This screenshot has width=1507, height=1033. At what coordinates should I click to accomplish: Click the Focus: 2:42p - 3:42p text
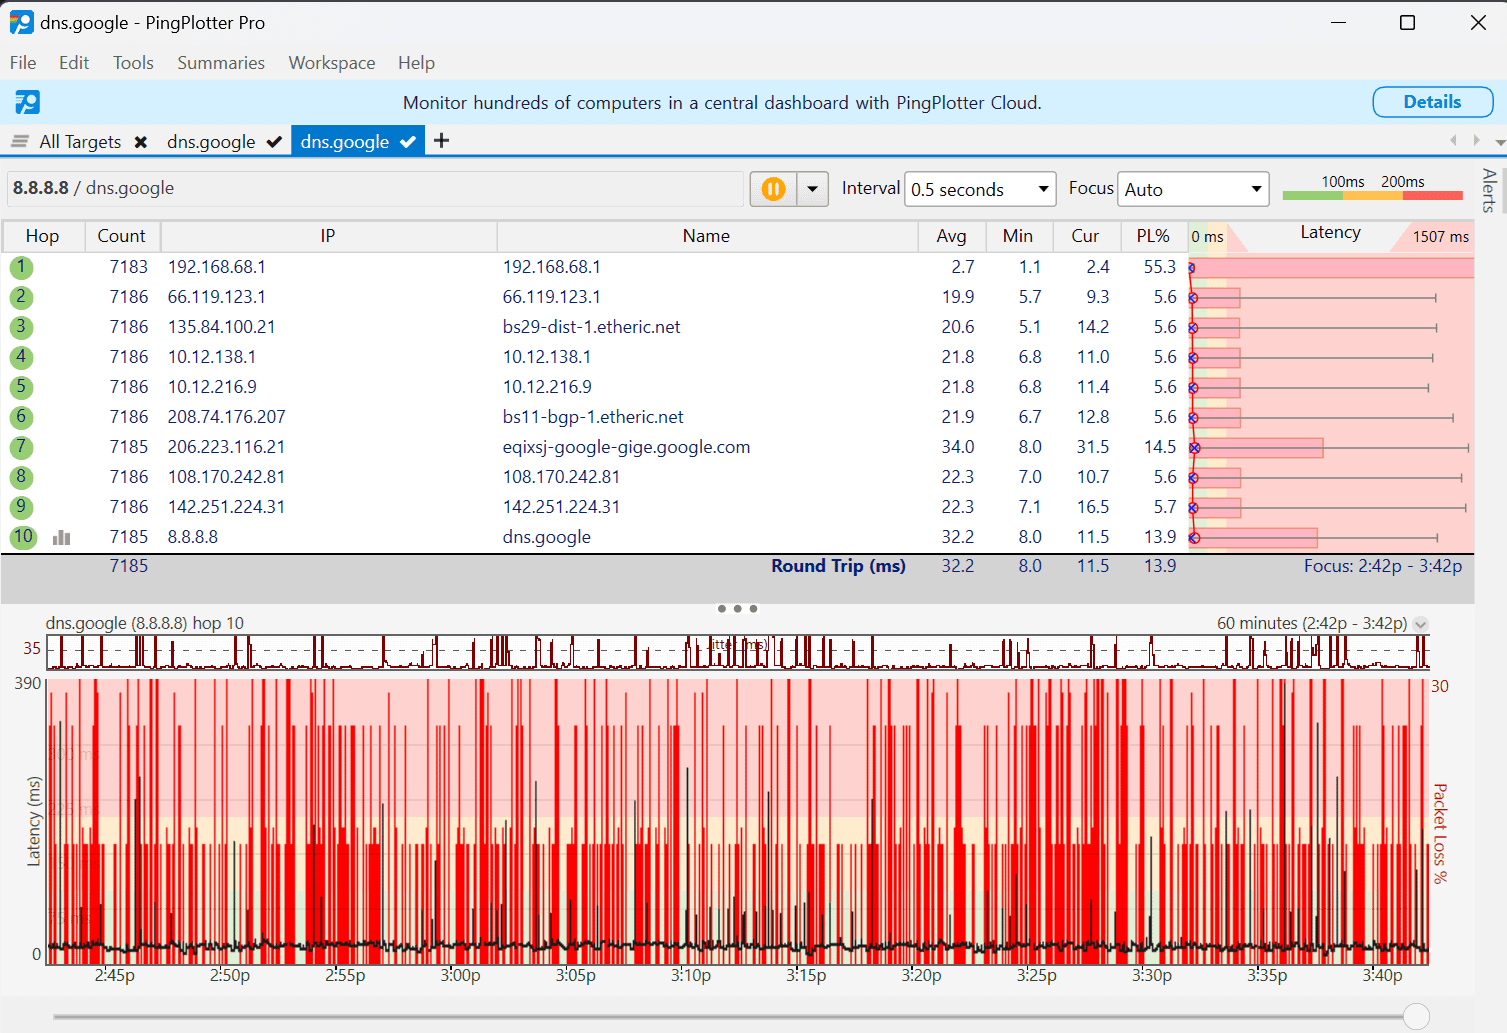1383,566
